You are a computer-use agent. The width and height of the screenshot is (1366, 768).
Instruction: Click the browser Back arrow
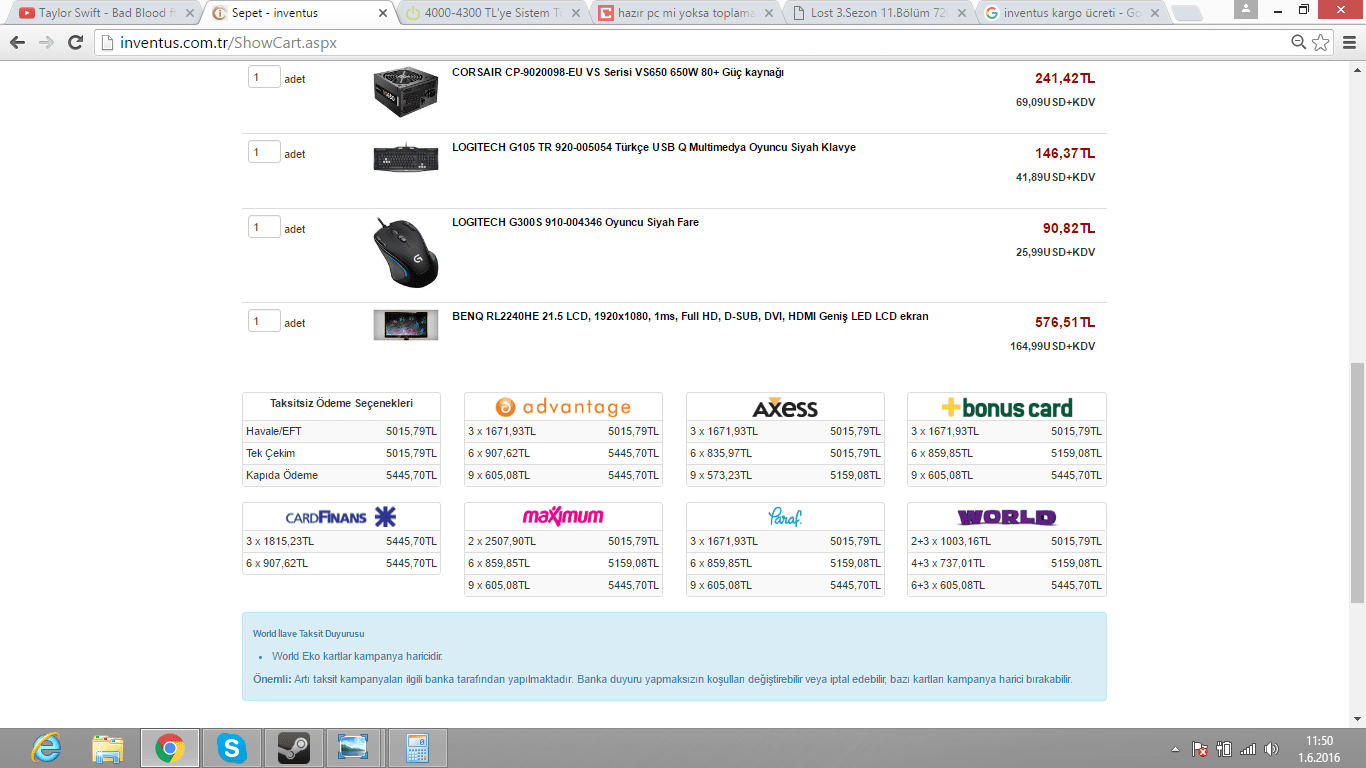click(x=18, y=43)
